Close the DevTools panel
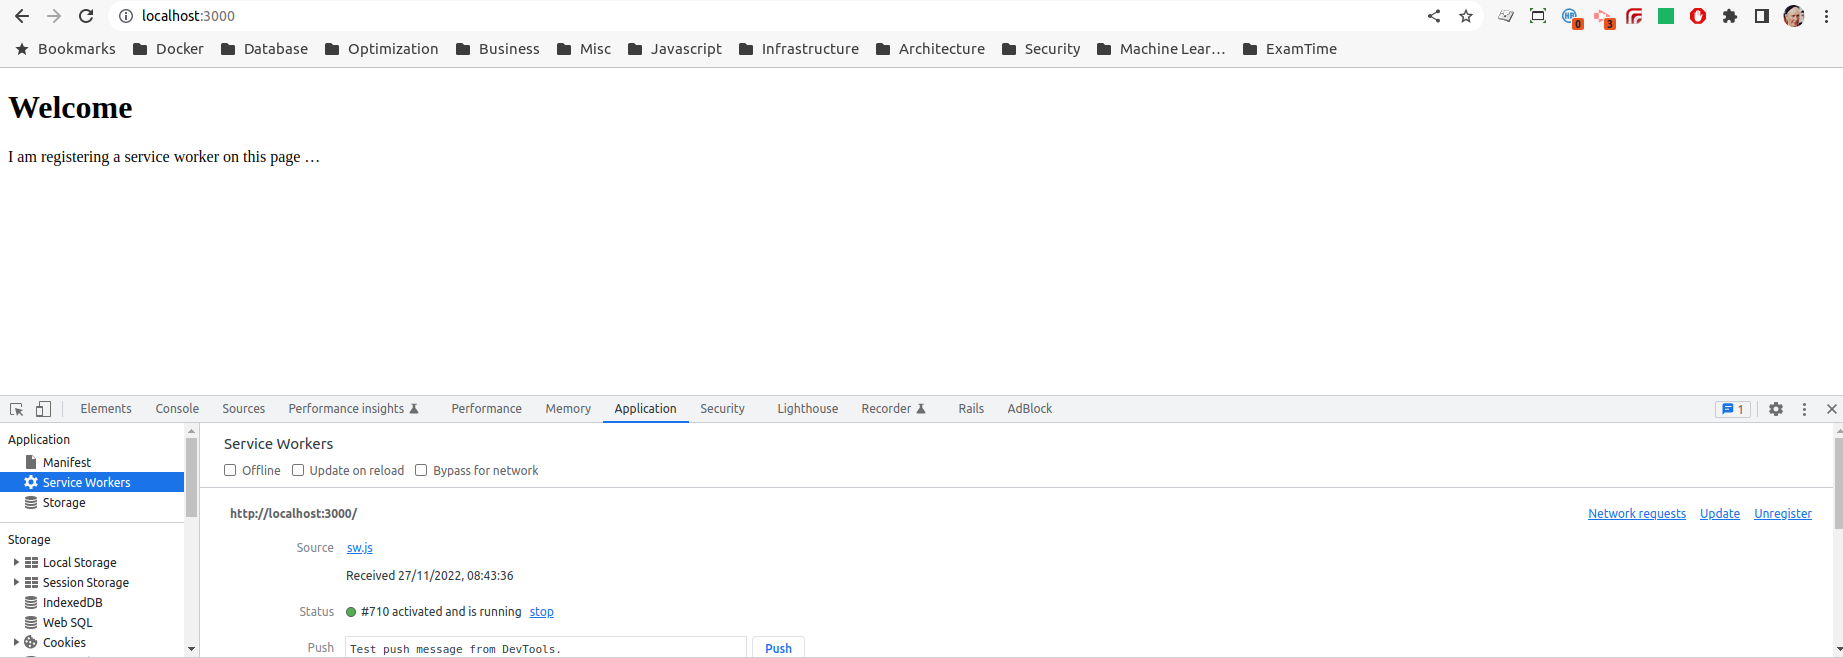 tap(1832, 409)
